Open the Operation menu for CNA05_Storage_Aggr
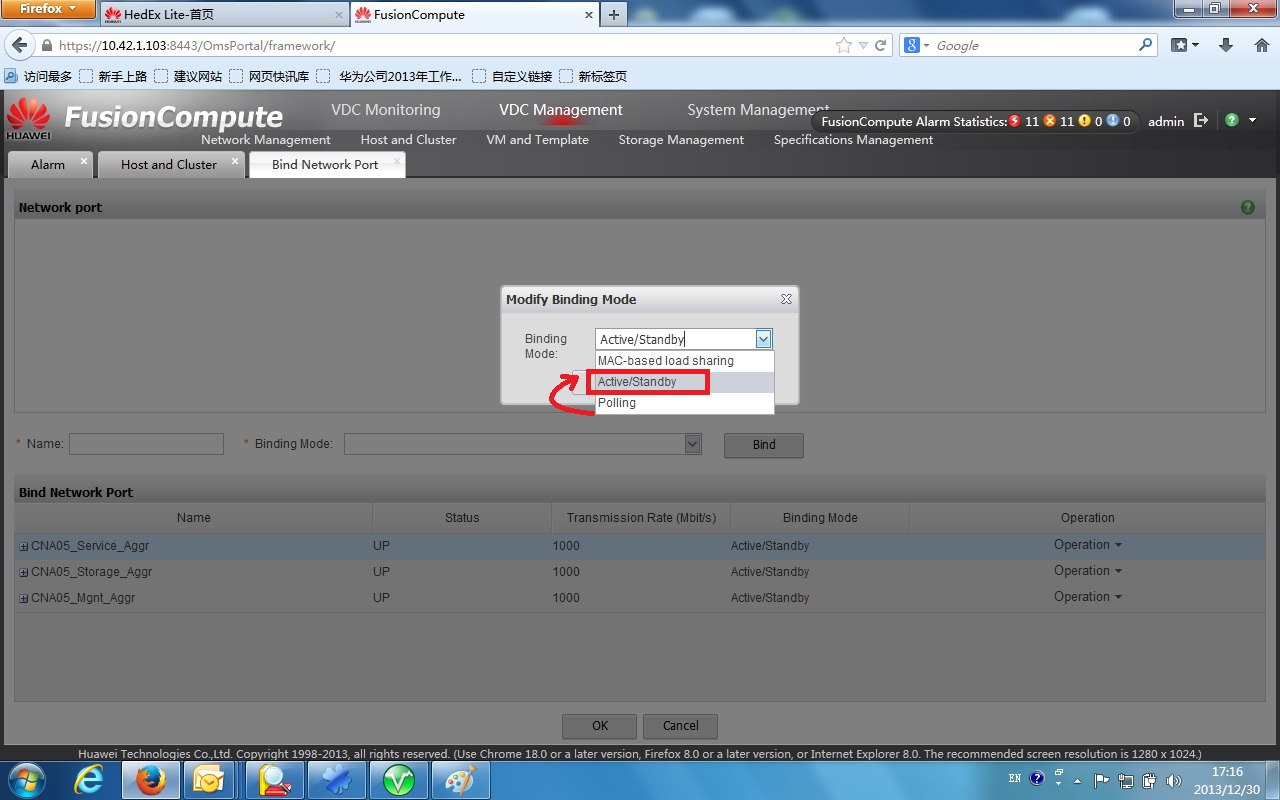The image size is (1280, 800). pyautogui.click(x=1087, y=571)
